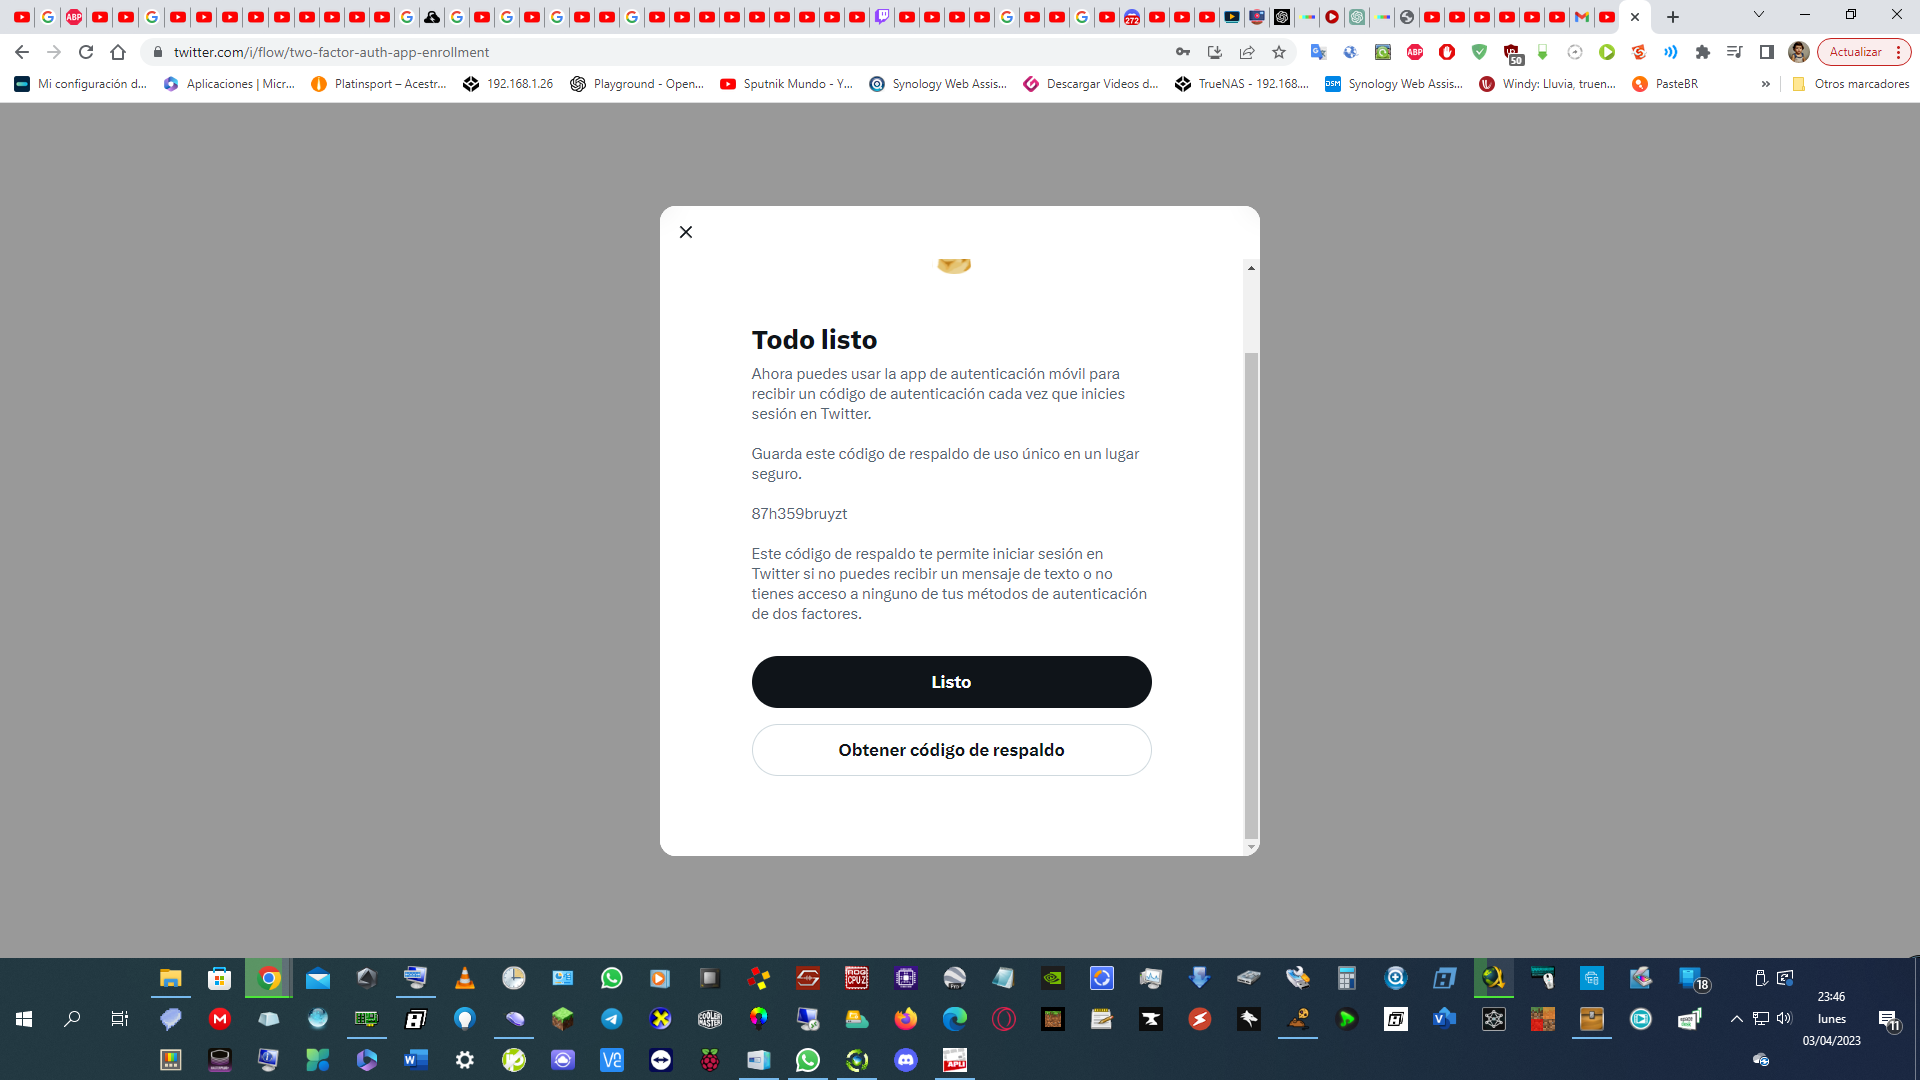Click Obtener código de respaldo button
1920x1080 pixels.
(x=951, y=750)
